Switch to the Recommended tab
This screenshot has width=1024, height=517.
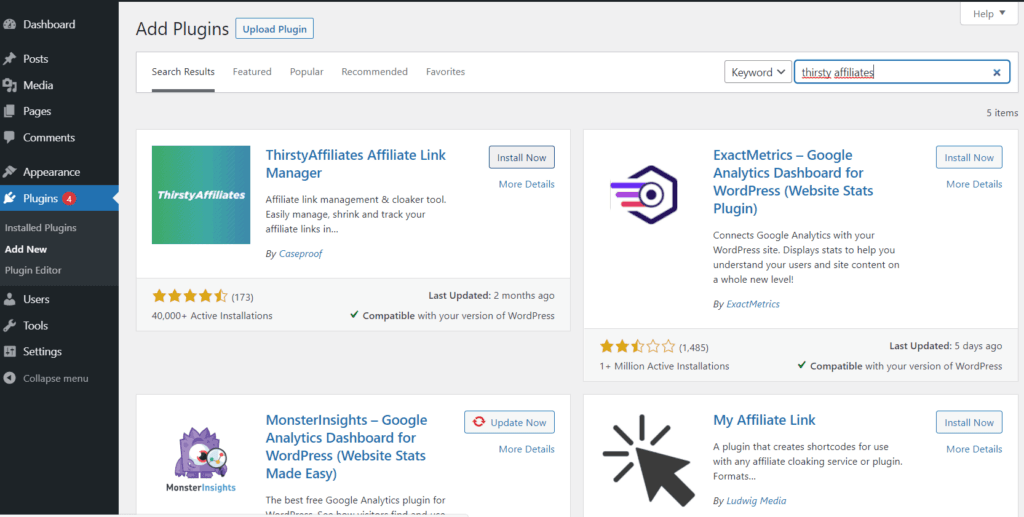[x=374, y=72]
